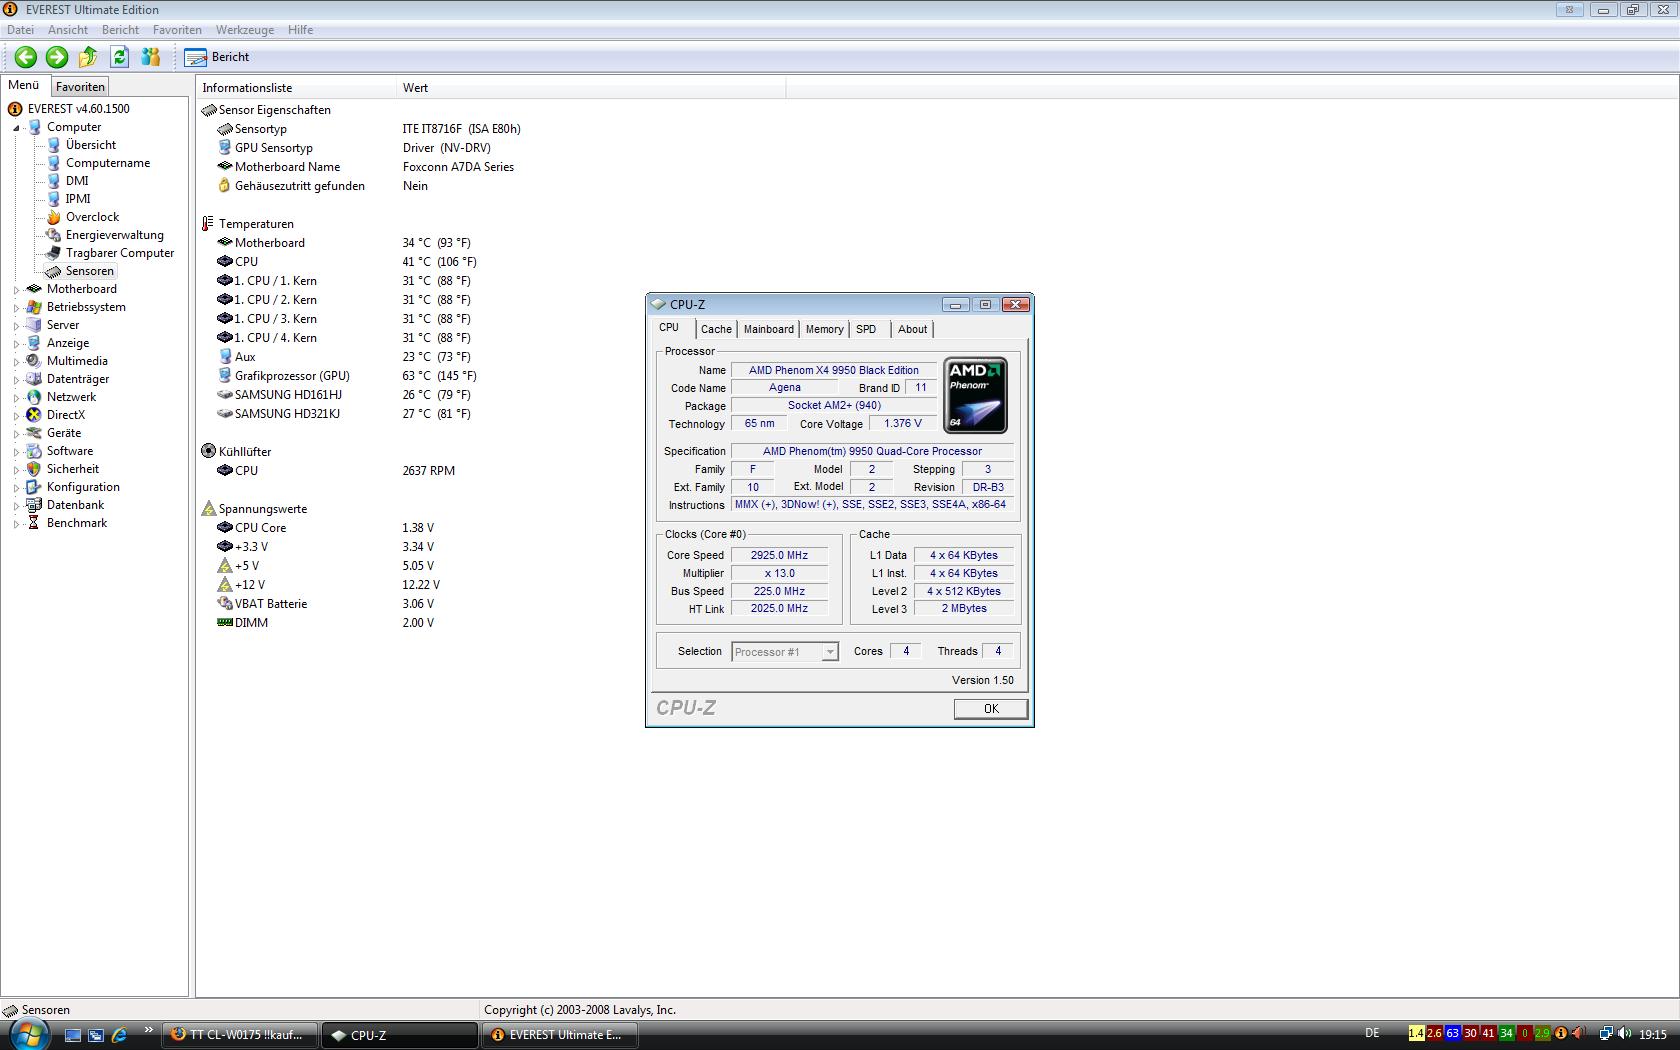Click the Software tree icon

34,451
